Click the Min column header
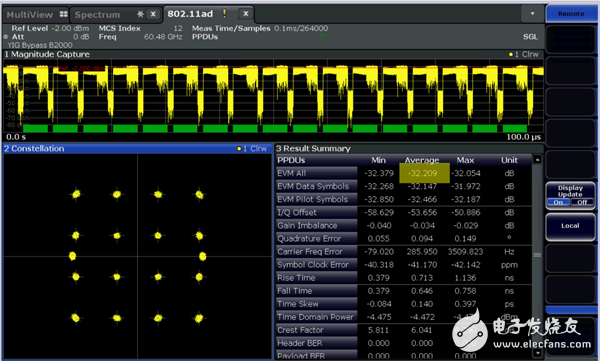 (x=378, y=160)
